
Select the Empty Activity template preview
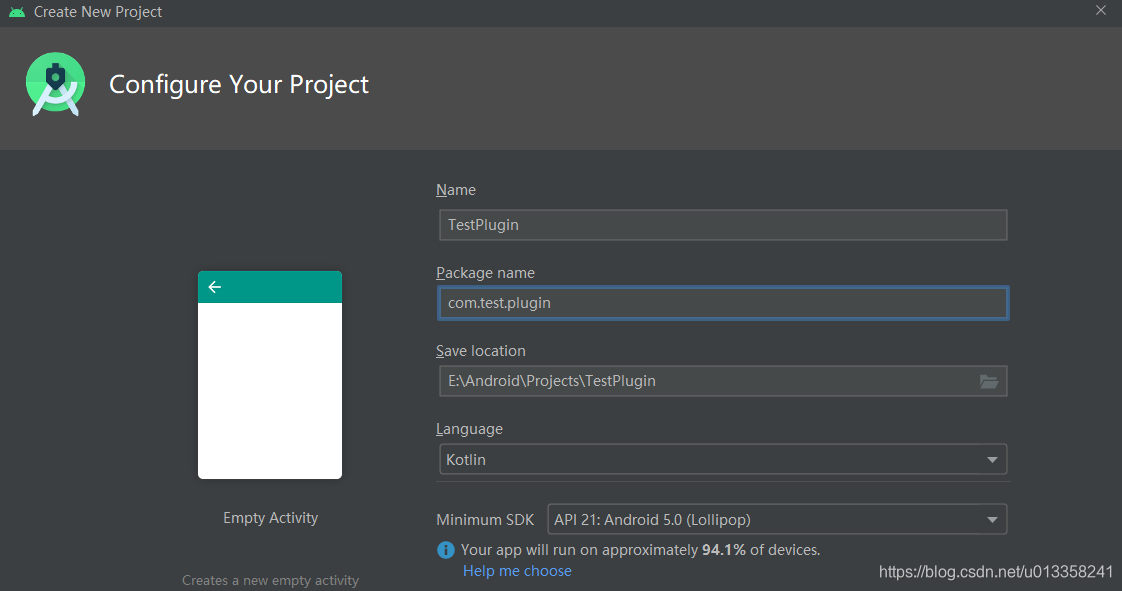[270, 374]
